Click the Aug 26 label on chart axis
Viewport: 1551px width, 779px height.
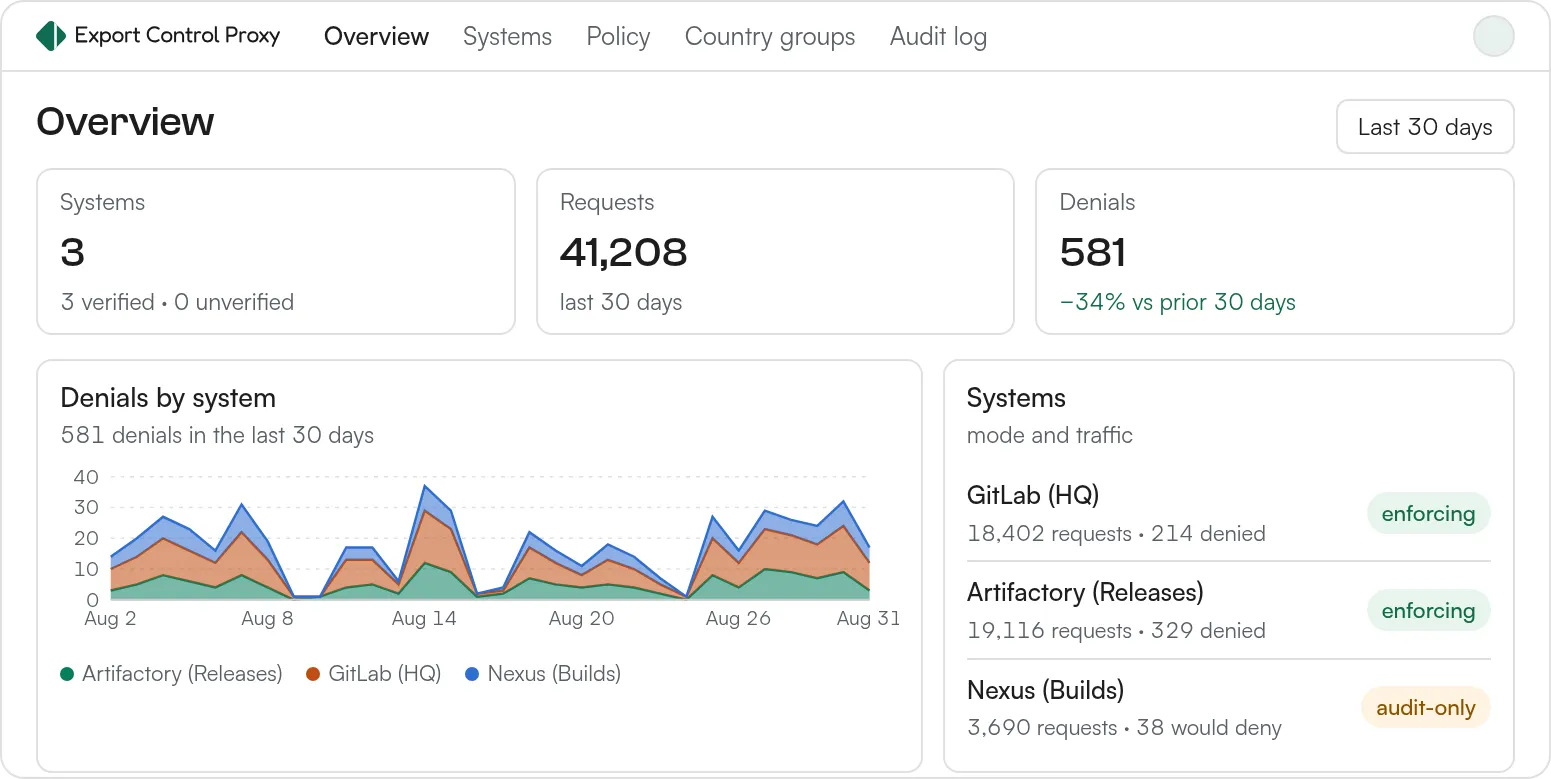[x=738, y=619]
